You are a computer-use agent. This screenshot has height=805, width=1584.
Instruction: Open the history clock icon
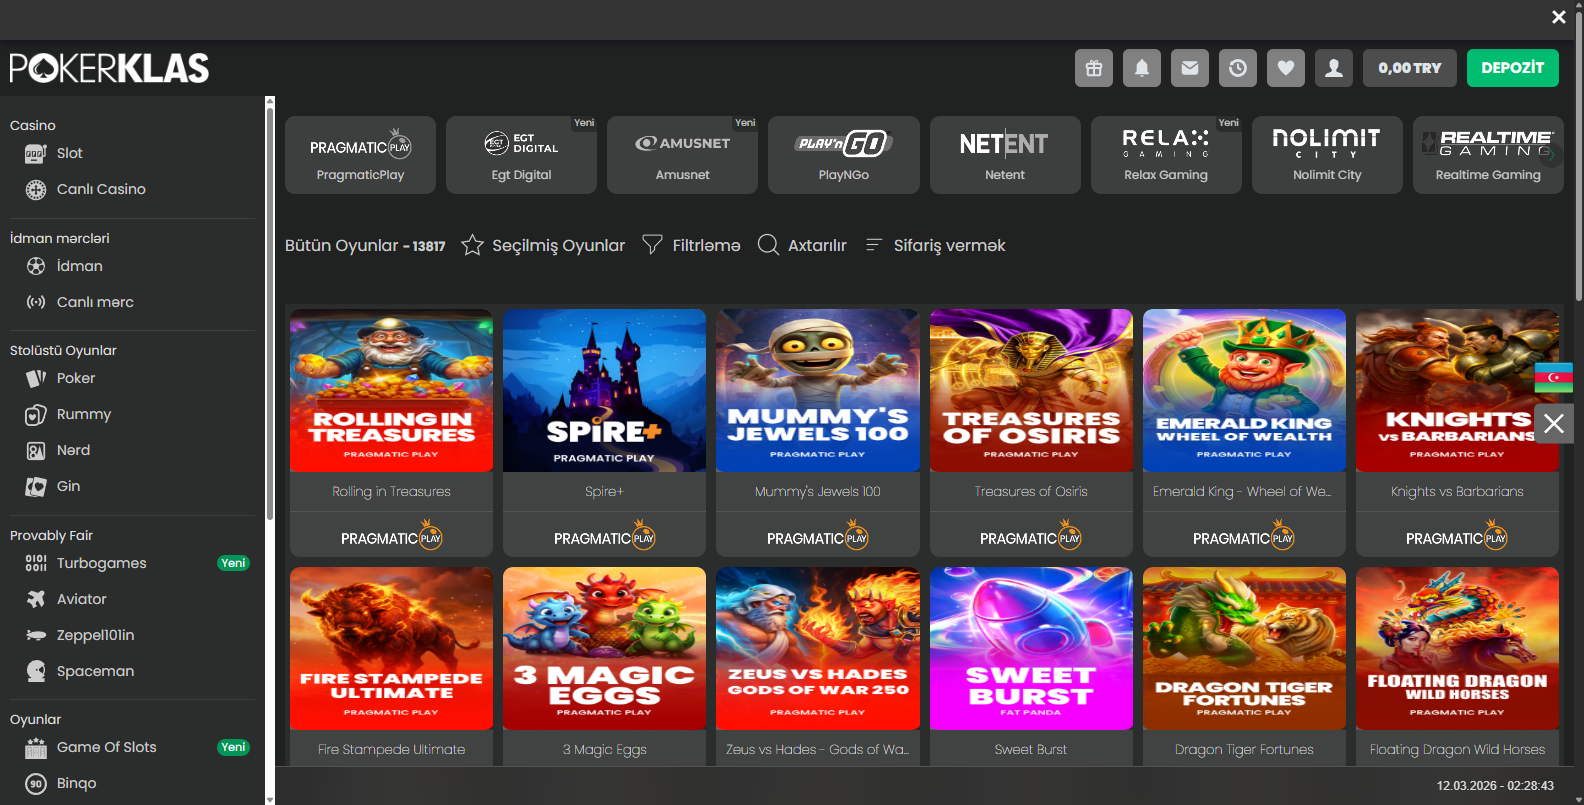1238,68
